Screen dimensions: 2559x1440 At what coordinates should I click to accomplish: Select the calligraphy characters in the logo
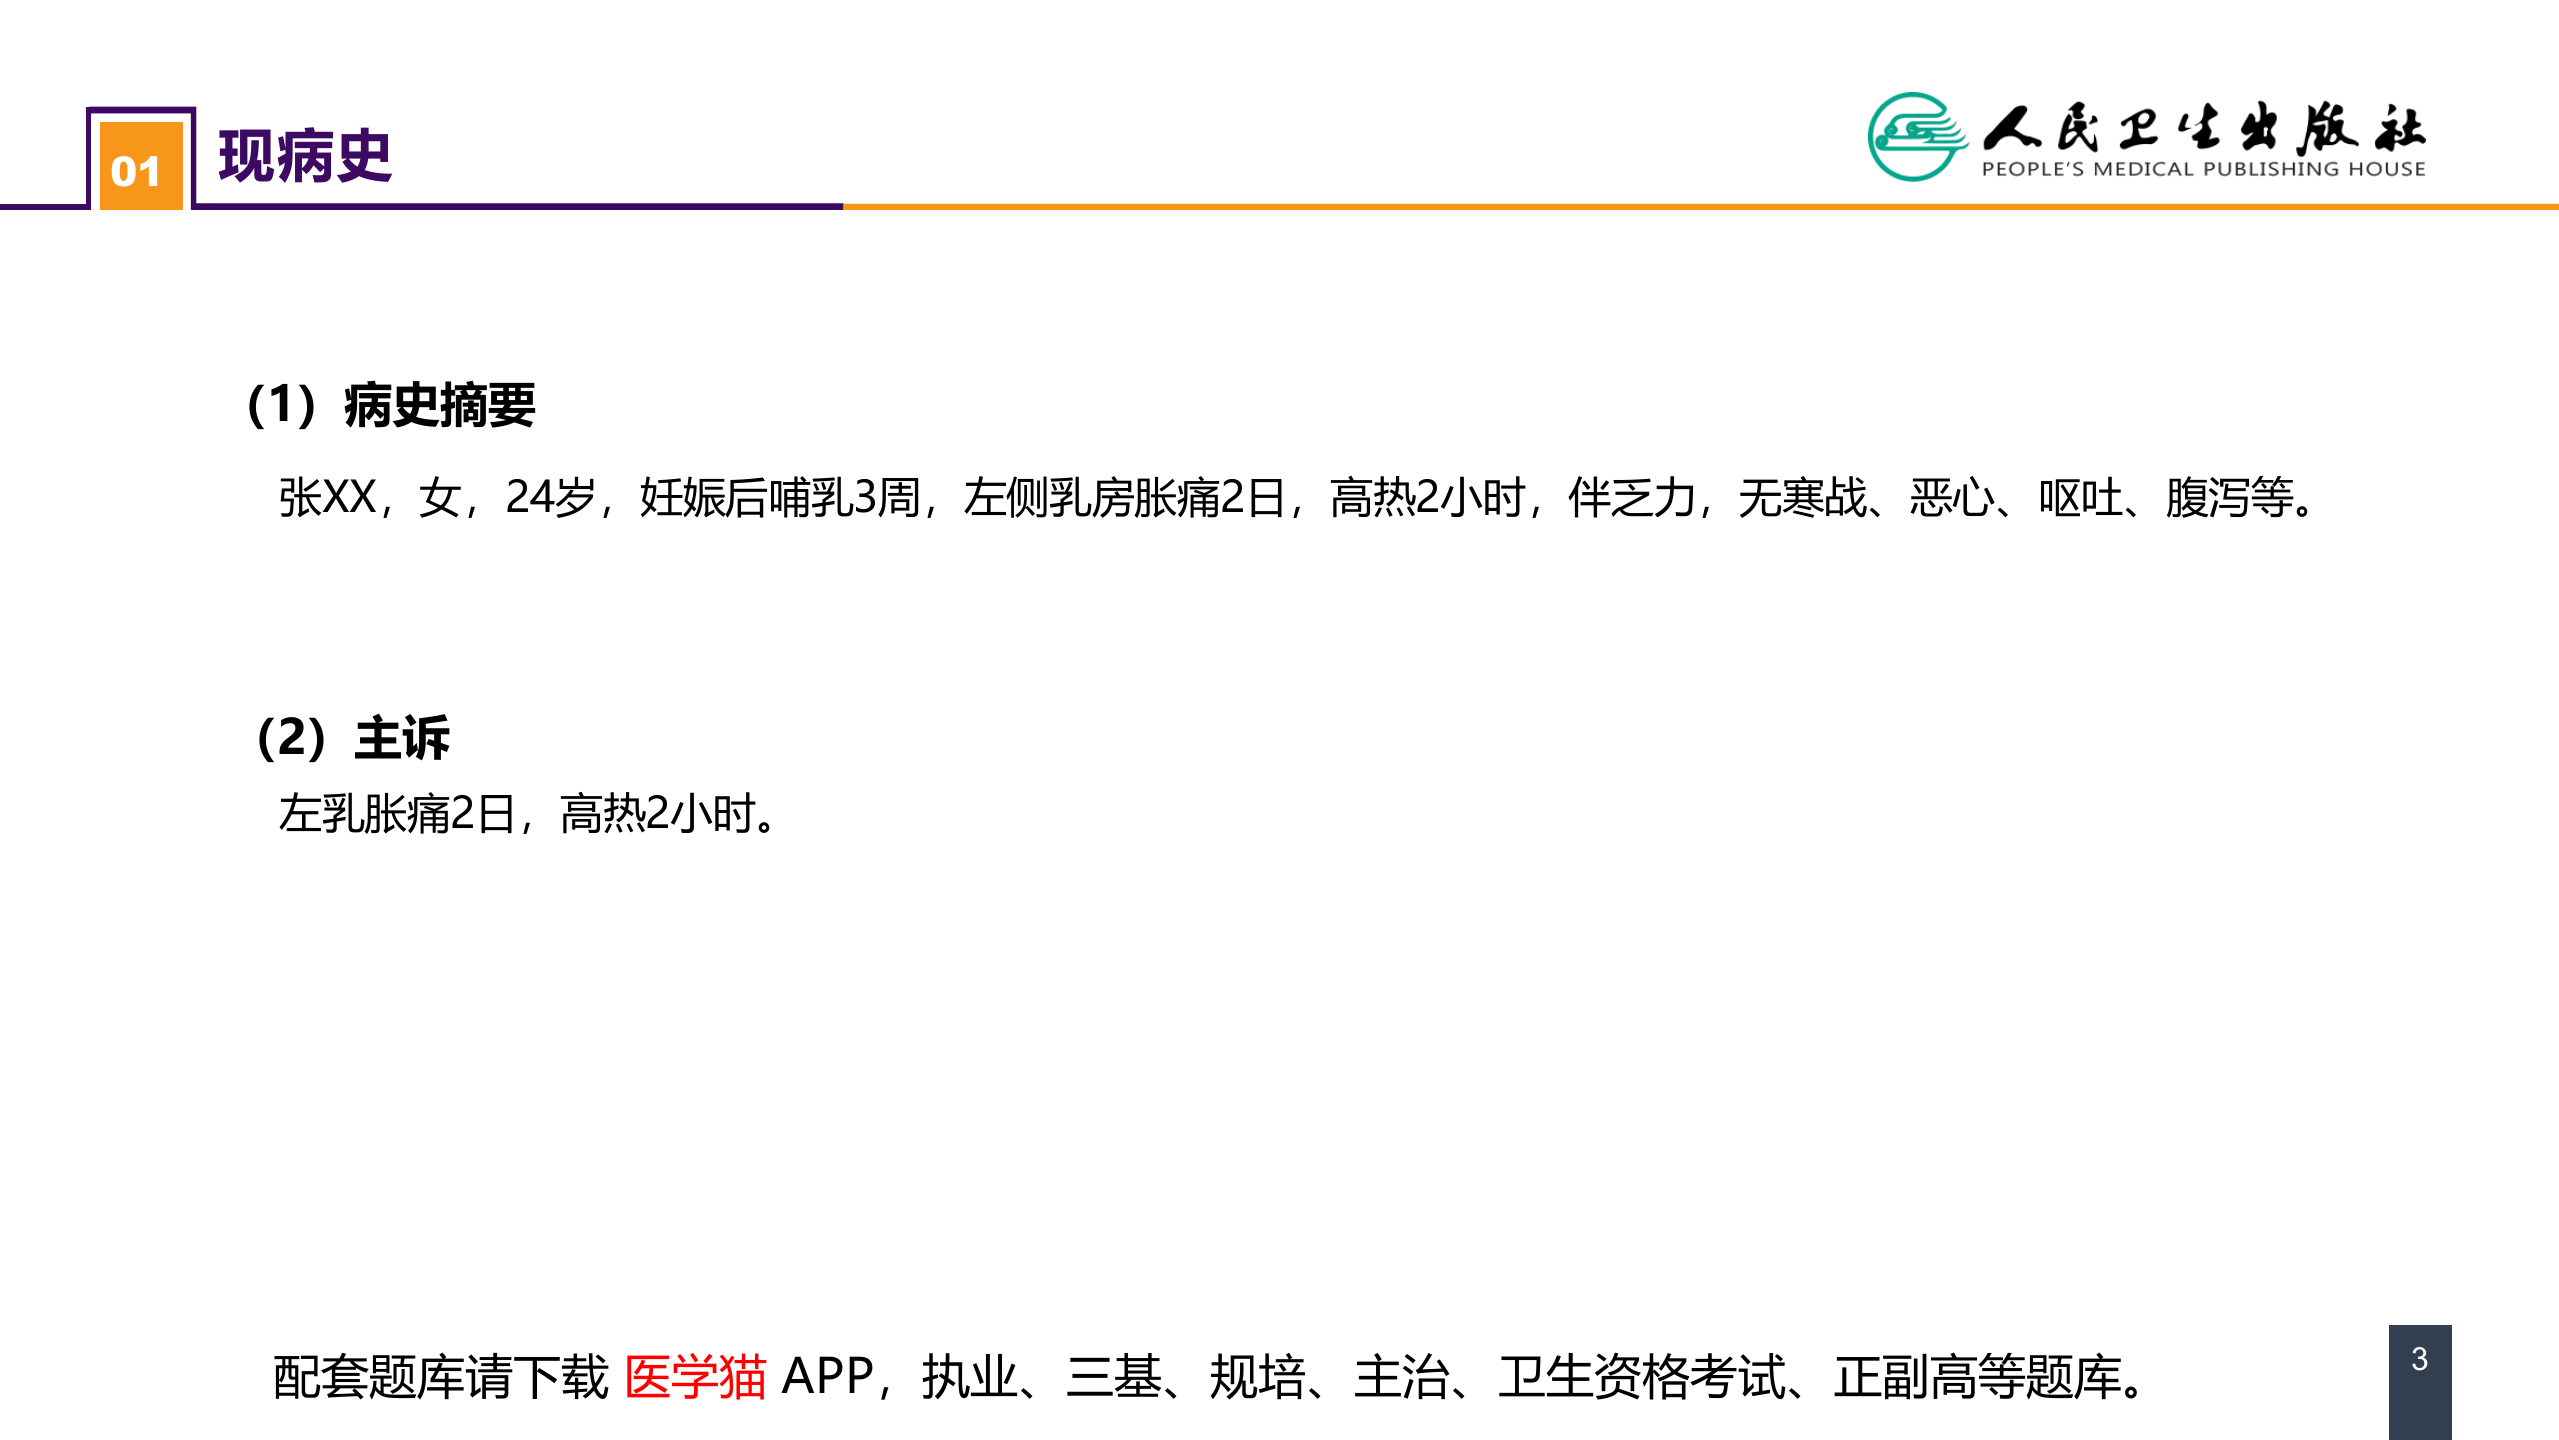(2215, 130)
